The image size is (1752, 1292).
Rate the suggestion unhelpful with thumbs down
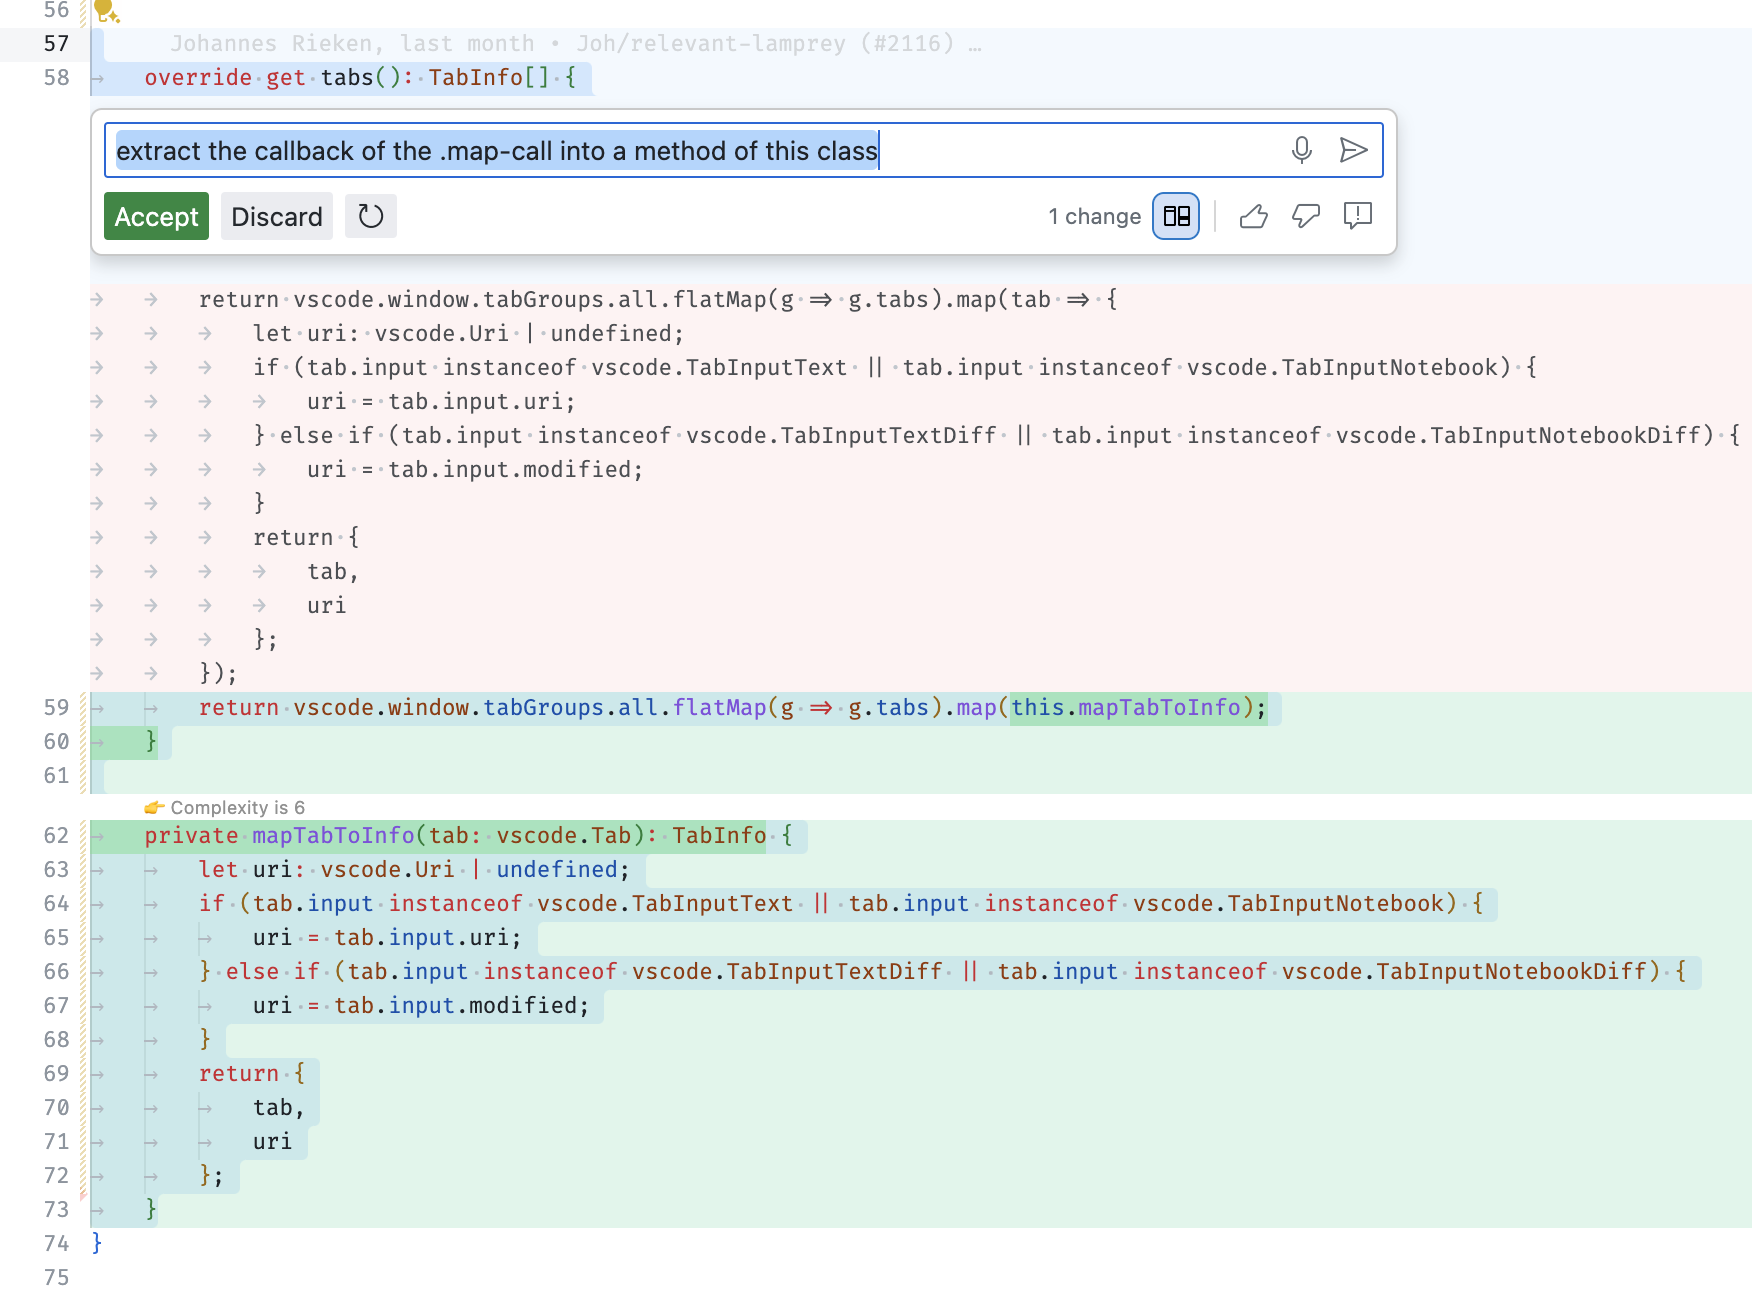click(x=1306, y=216)
